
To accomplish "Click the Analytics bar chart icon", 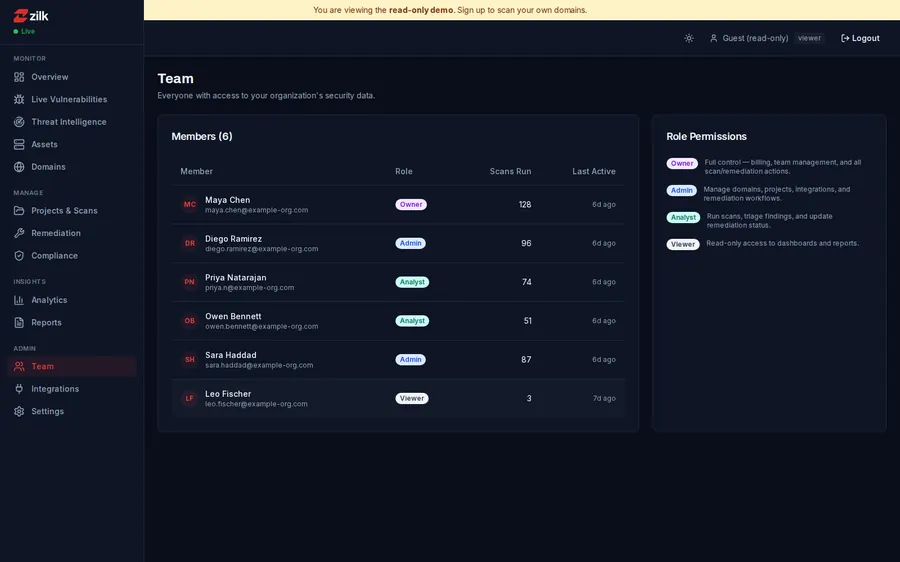I will coord(19,300).
